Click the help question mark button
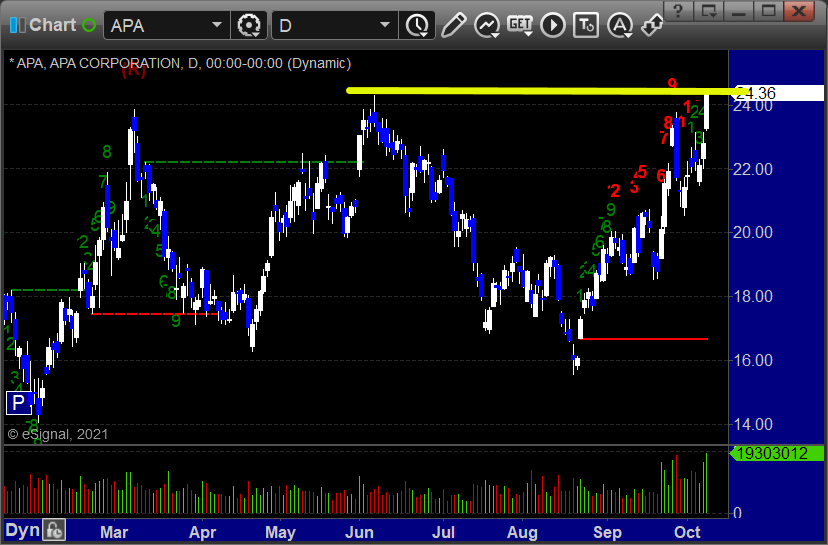Screen dimensions: 828x545 (x=679, y=11)
